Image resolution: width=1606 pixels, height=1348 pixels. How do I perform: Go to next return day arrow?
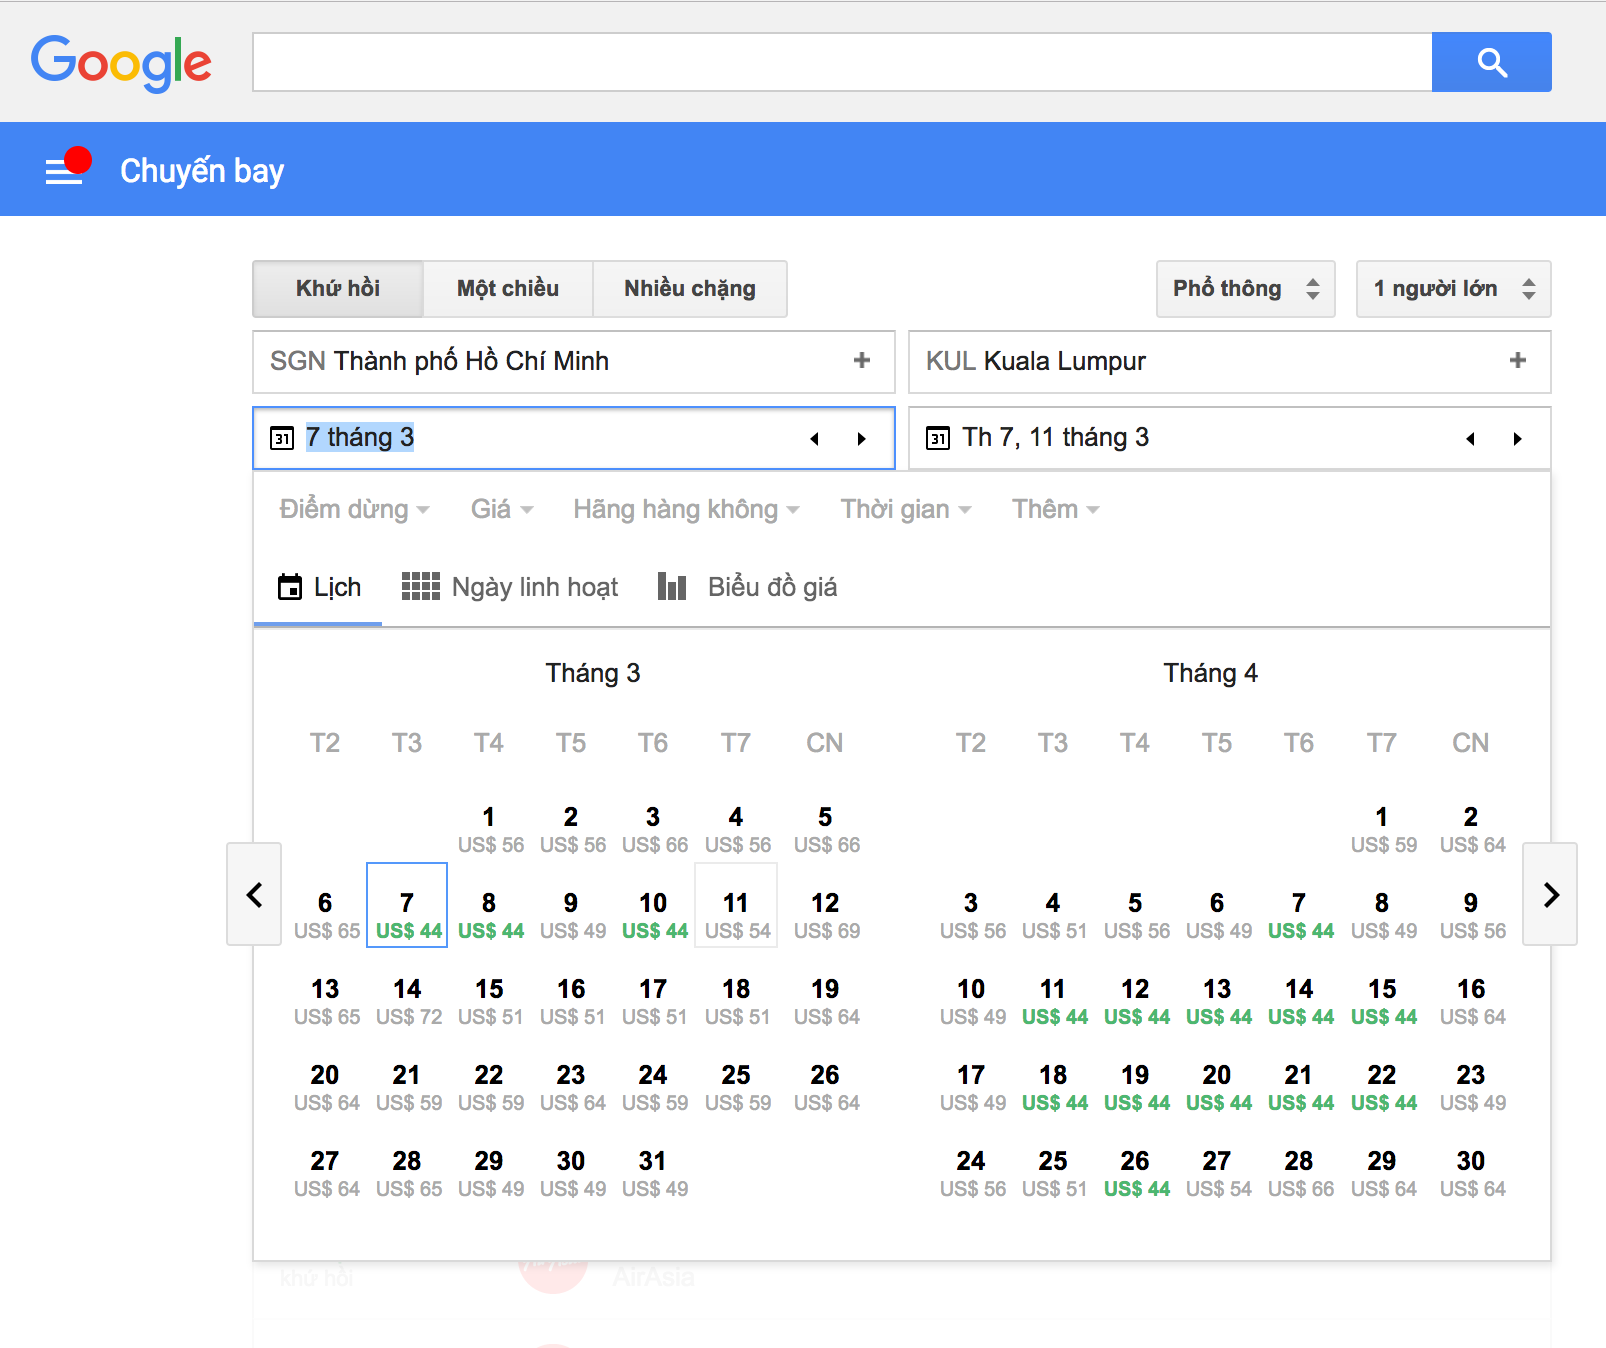click(x=1517, y=438)
